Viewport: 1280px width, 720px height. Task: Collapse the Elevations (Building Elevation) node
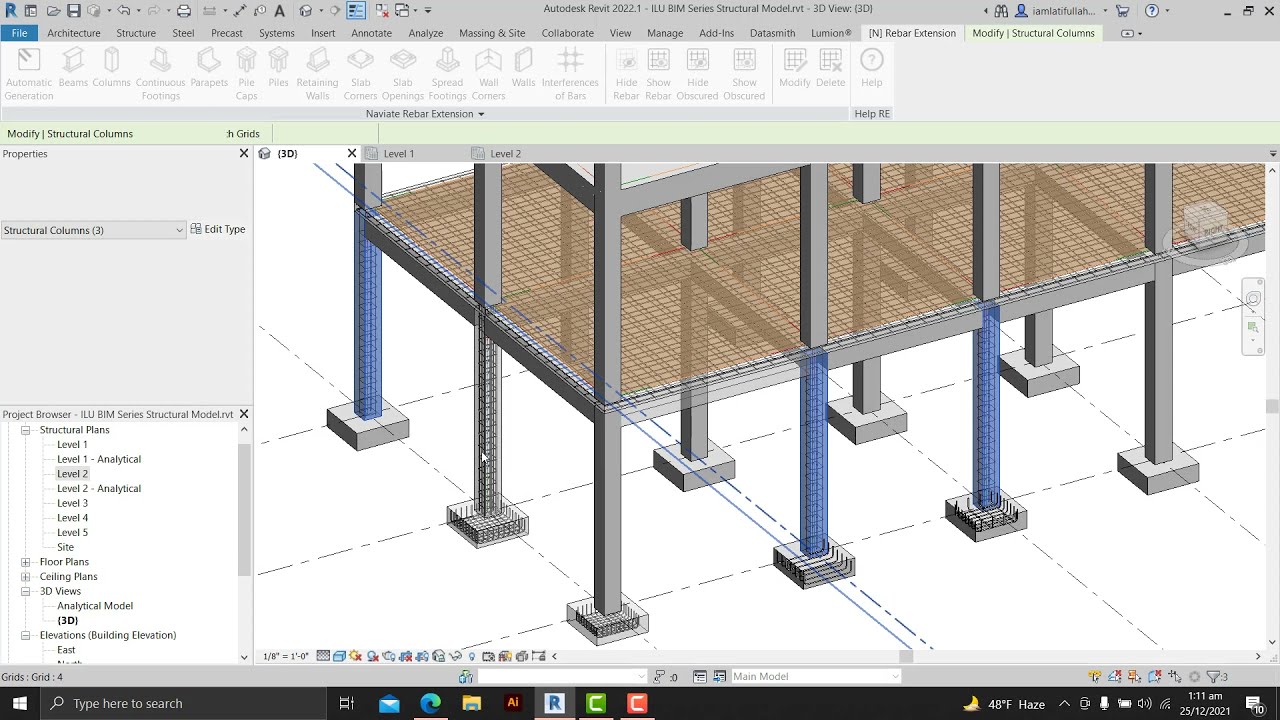[26, 635]
